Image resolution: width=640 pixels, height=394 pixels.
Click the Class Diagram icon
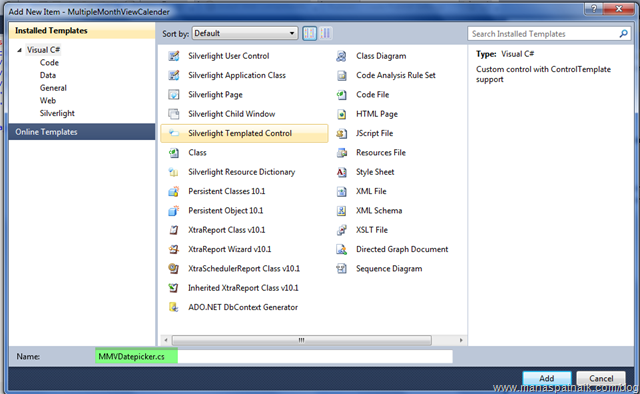(342, 56)
